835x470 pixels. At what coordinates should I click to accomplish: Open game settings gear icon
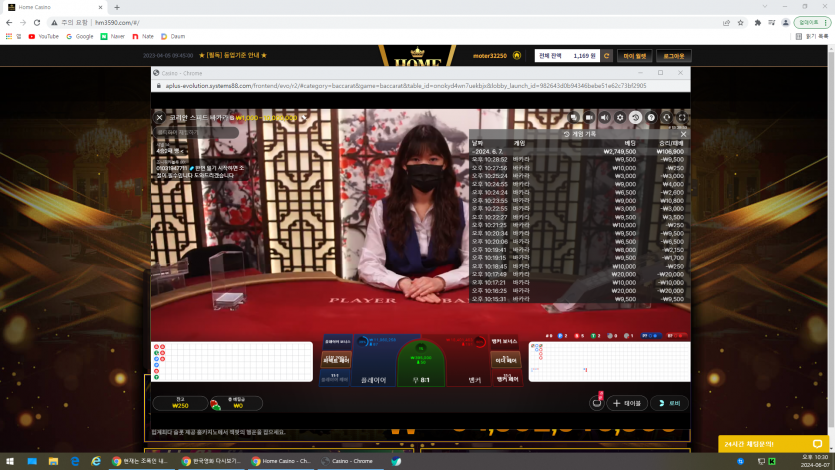coord(620,118)
